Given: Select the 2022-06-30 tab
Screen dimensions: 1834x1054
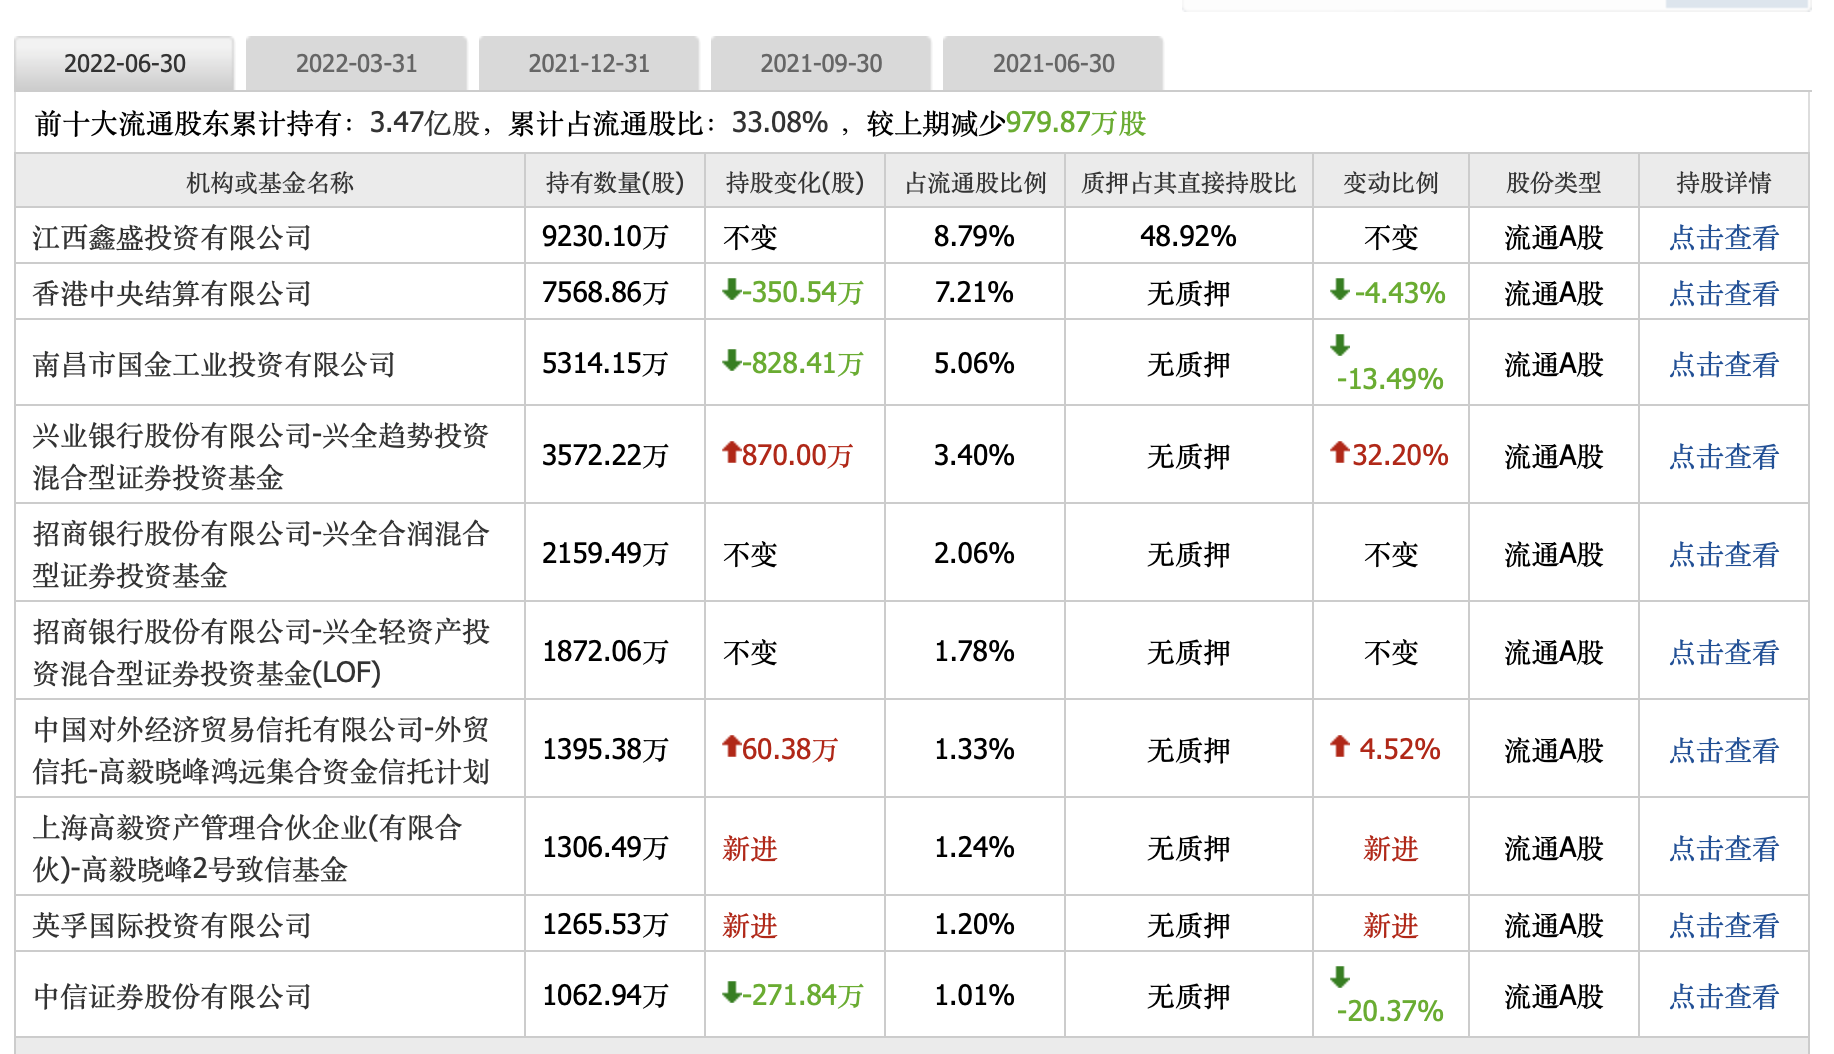Looking at the screenshot, I should coord(125,64).
